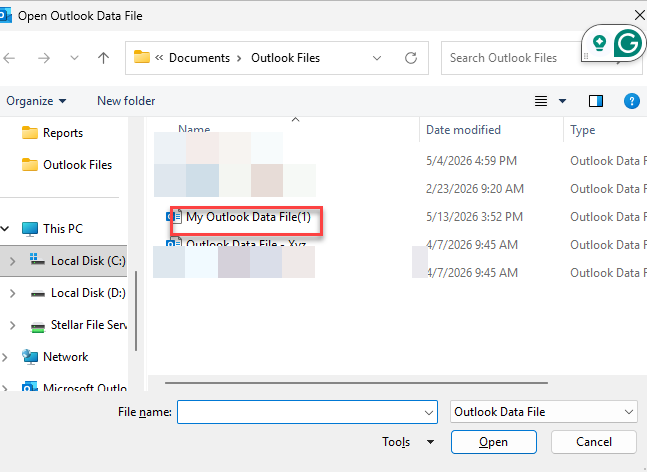Open the Tools menu

[x=408, y=442]
